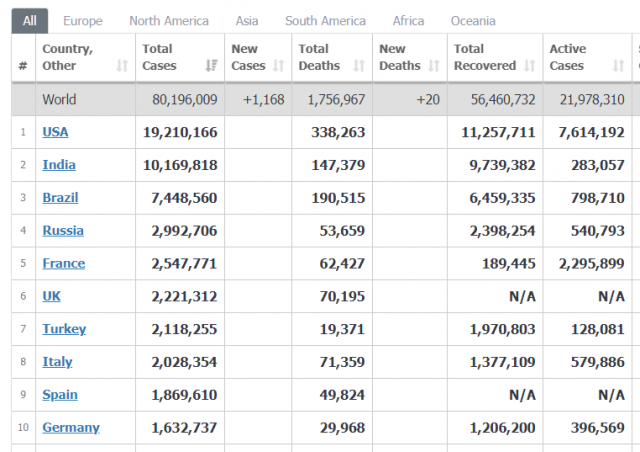The height and width of the screenshot is (452, 640).
Task: Follow the Brazil link
Action: tap(60, 198)
